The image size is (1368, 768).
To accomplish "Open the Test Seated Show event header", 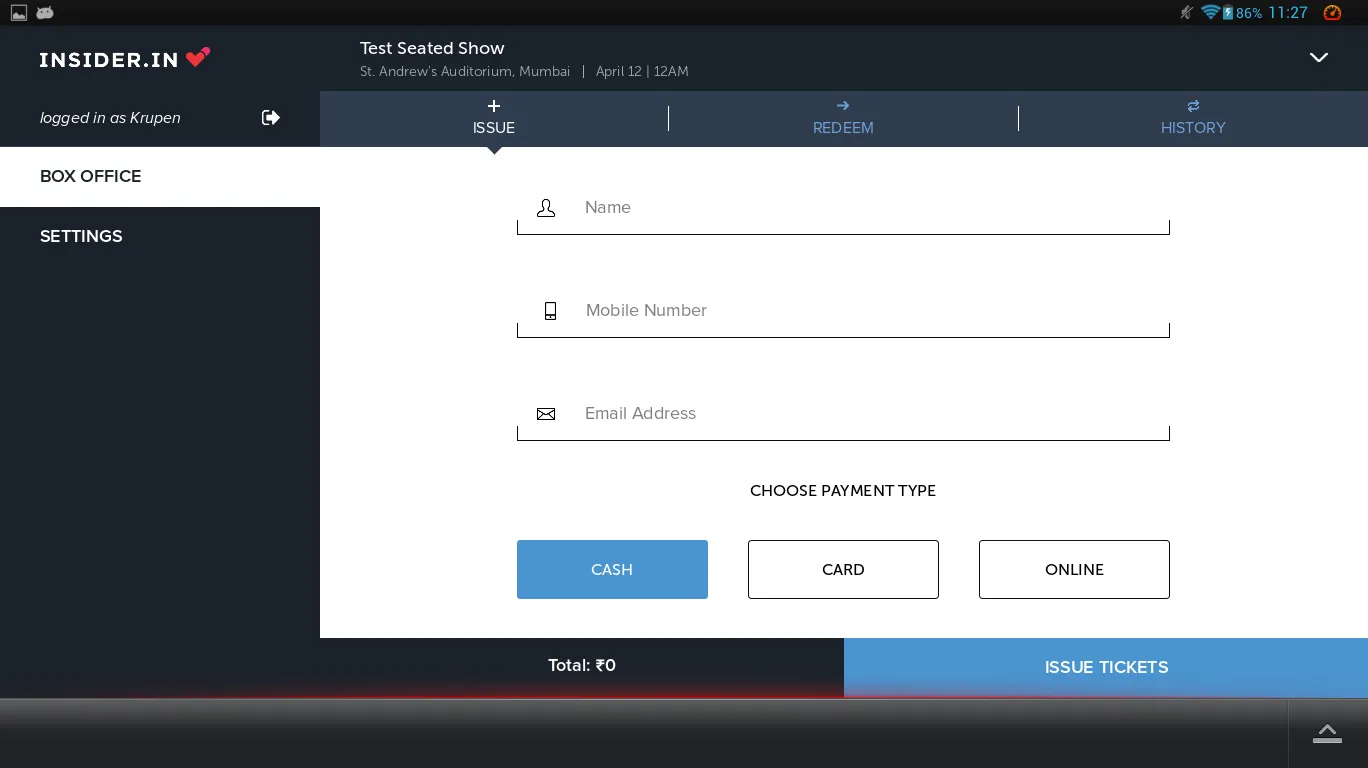I will [432, 48].
